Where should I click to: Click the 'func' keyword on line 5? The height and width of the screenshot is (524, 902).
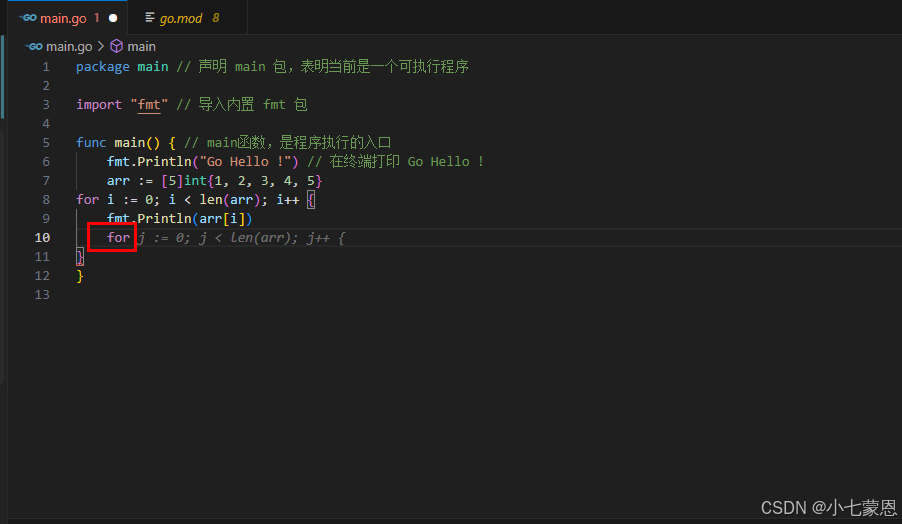91,143
